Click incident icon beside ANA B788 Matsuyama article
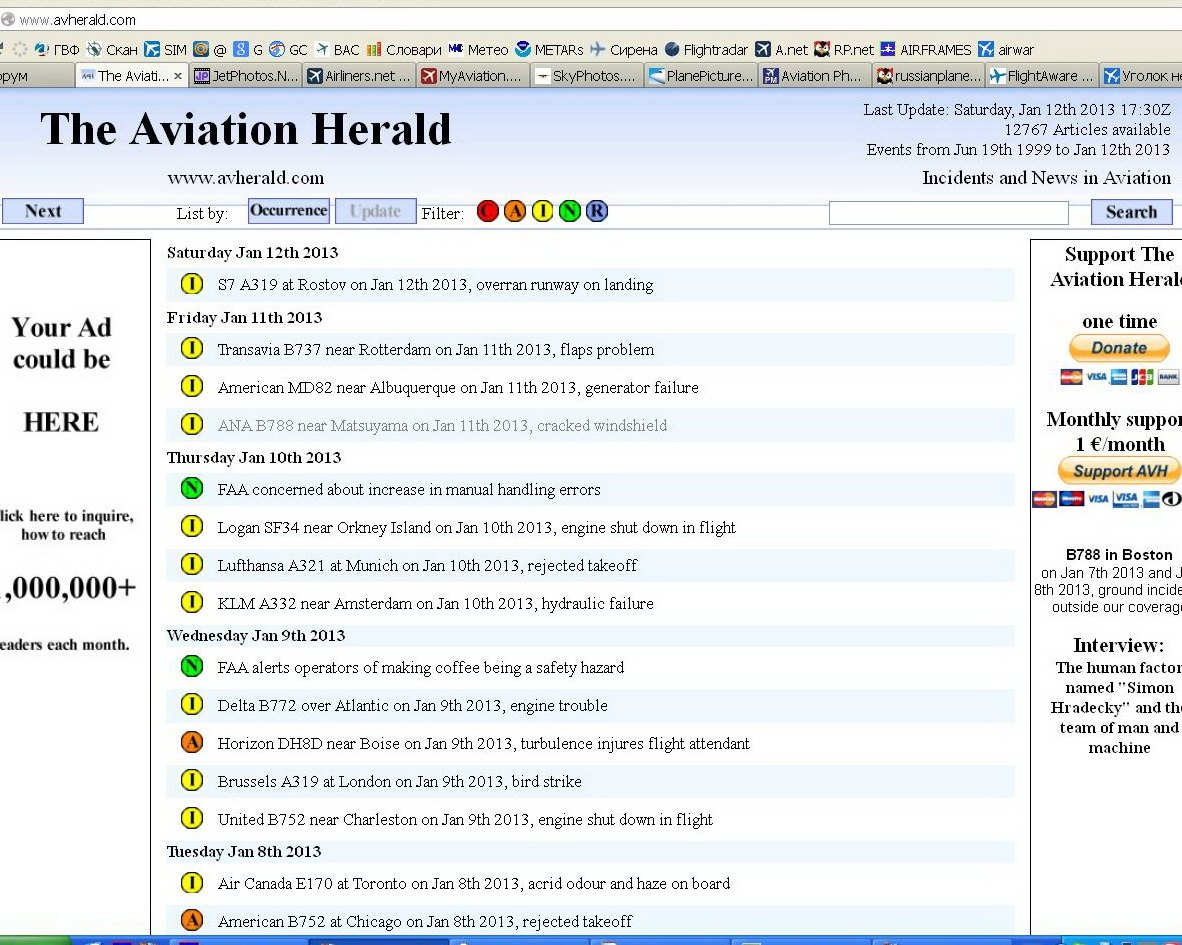This screenshot has height=945, width=1182. (x=192, y=424)
